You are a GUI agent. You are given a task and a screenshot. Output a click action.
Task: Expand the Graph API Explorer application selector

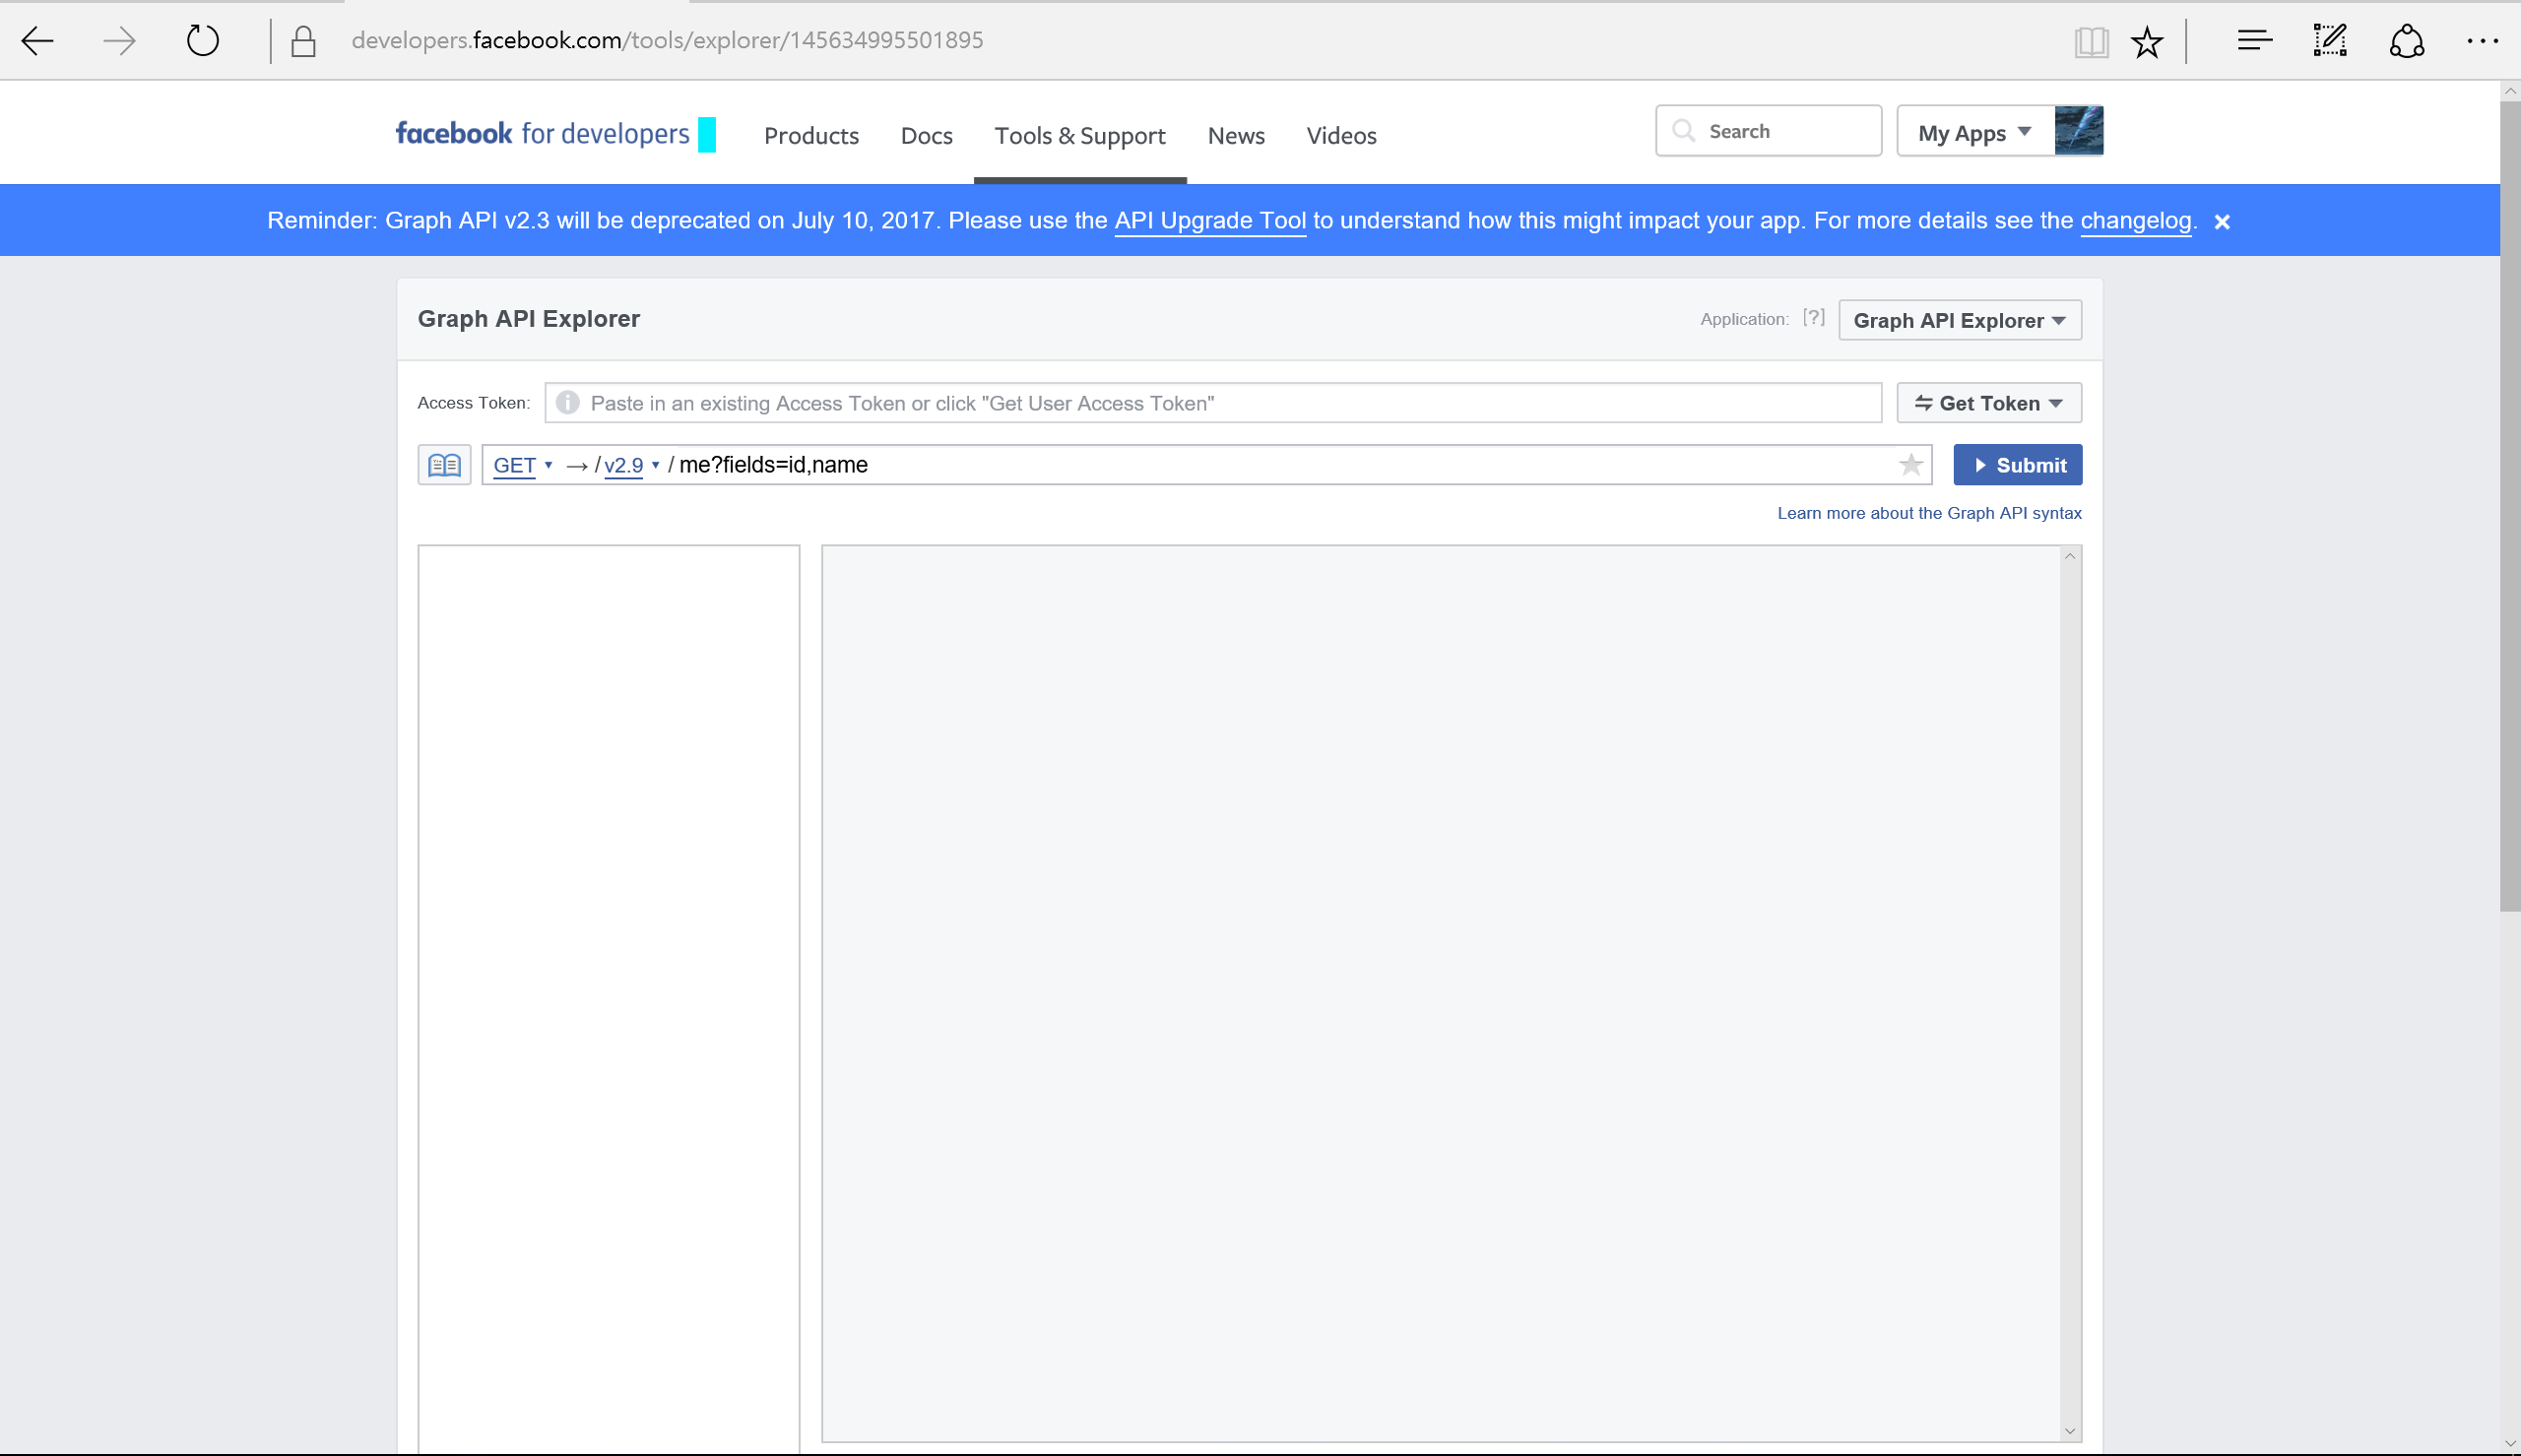click(1959, 321)
